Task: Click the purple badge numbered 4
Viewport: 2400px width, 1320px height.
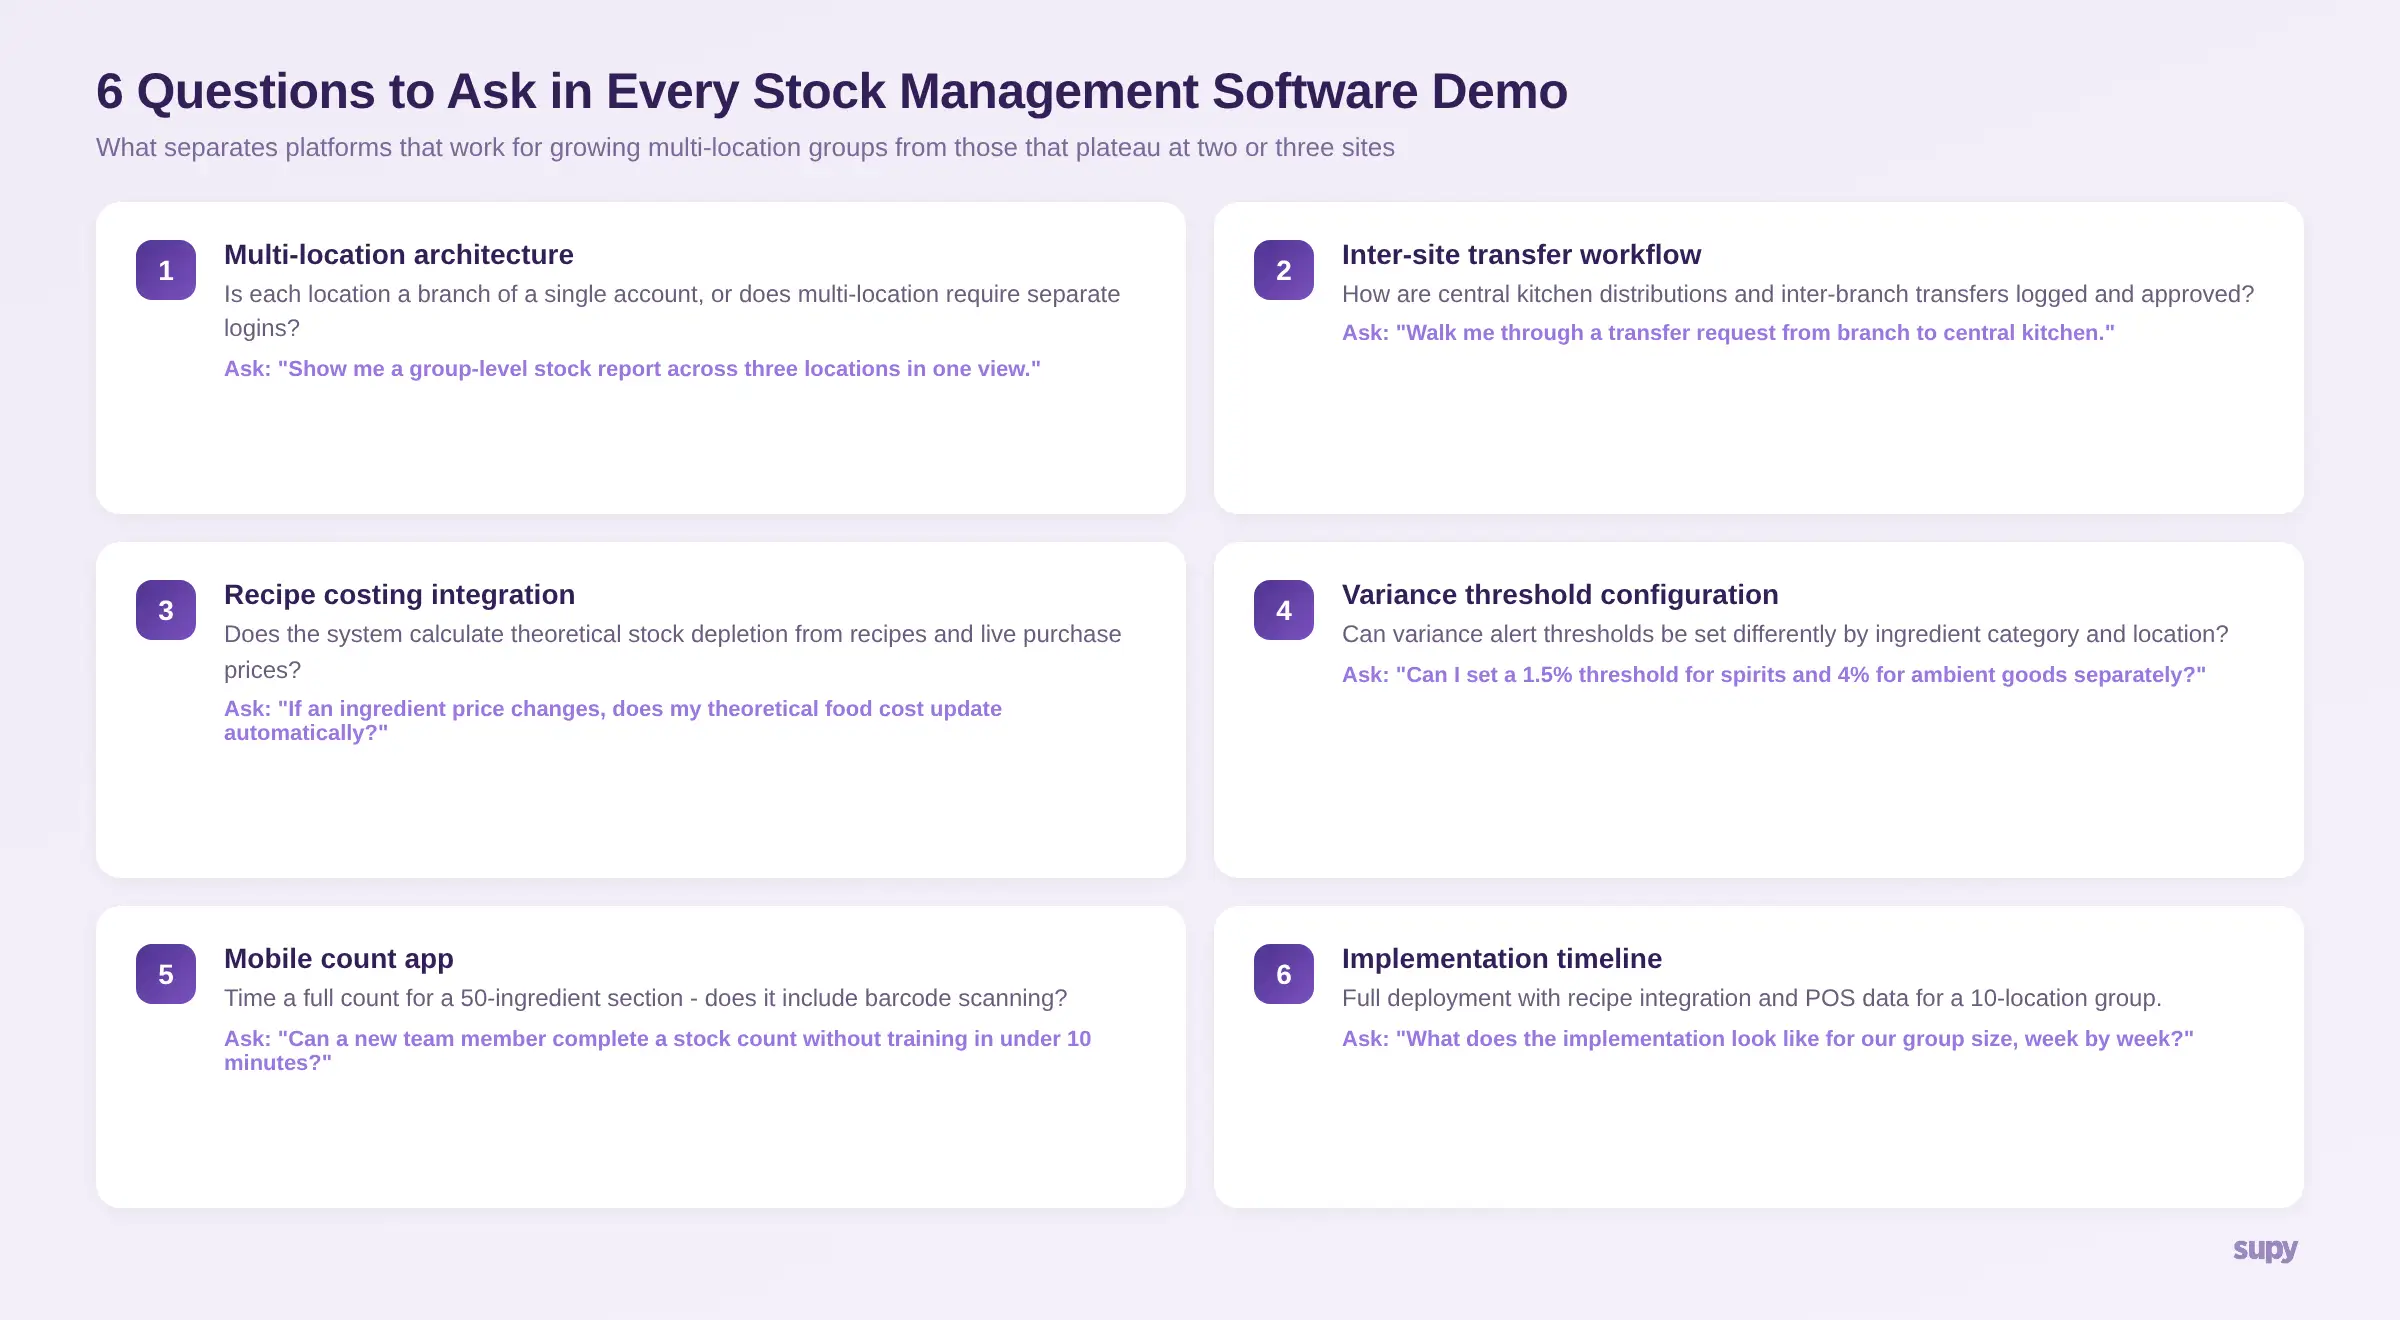Action: click(1284, 609)
